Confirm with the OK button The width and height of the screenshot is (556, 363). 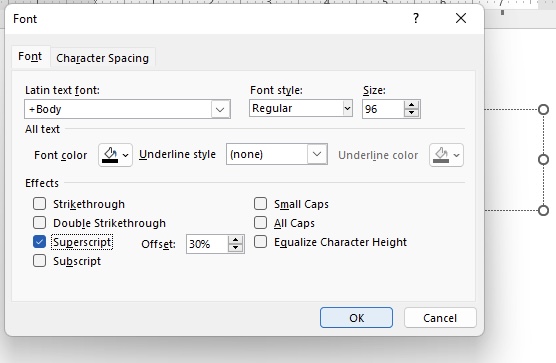(356, 318)
